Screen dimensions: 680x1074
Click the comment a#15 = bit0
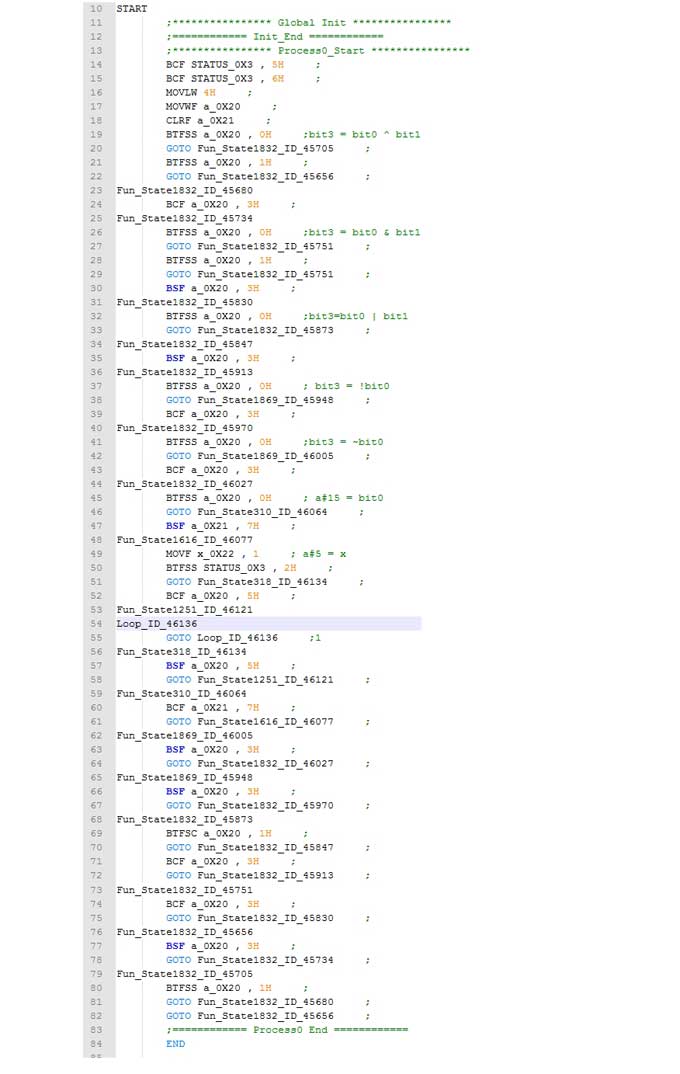tap(343, 498)
